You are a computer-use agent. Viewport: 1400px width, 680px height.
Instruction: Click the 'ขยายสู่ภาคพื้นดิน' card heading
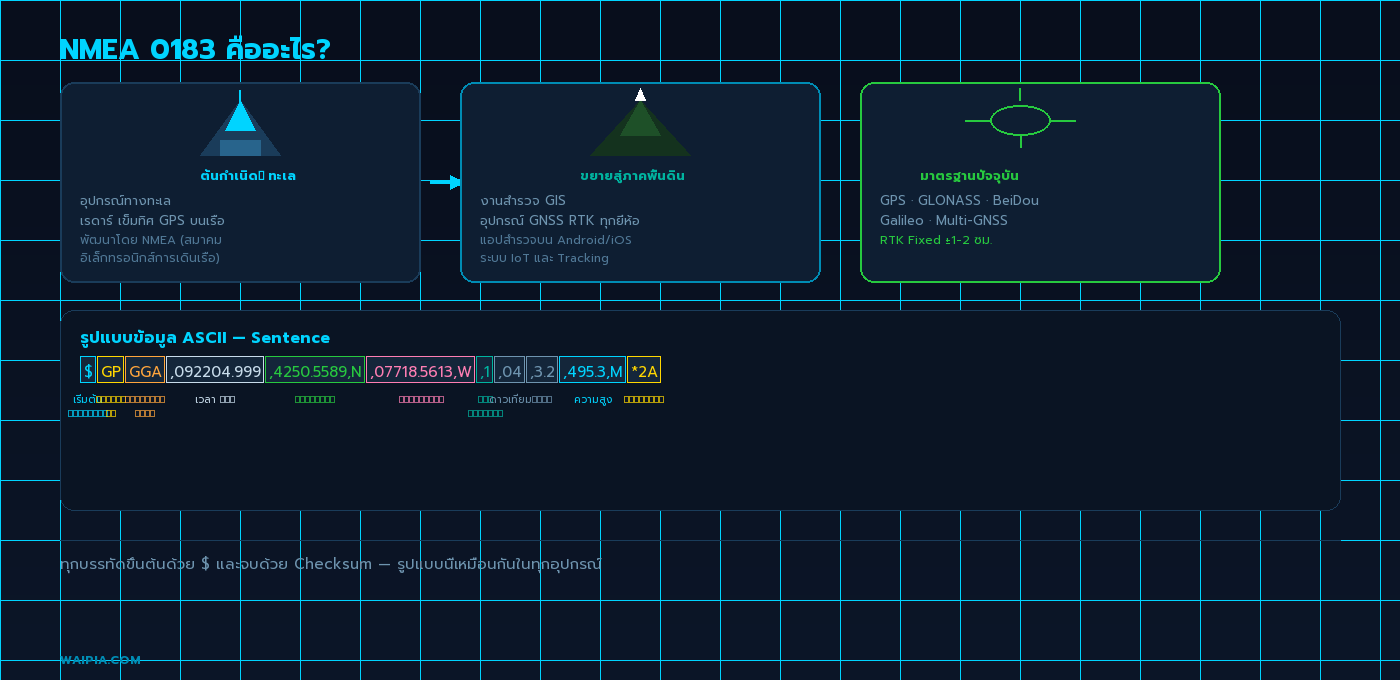pyautogui.click(x=632, y=176)
